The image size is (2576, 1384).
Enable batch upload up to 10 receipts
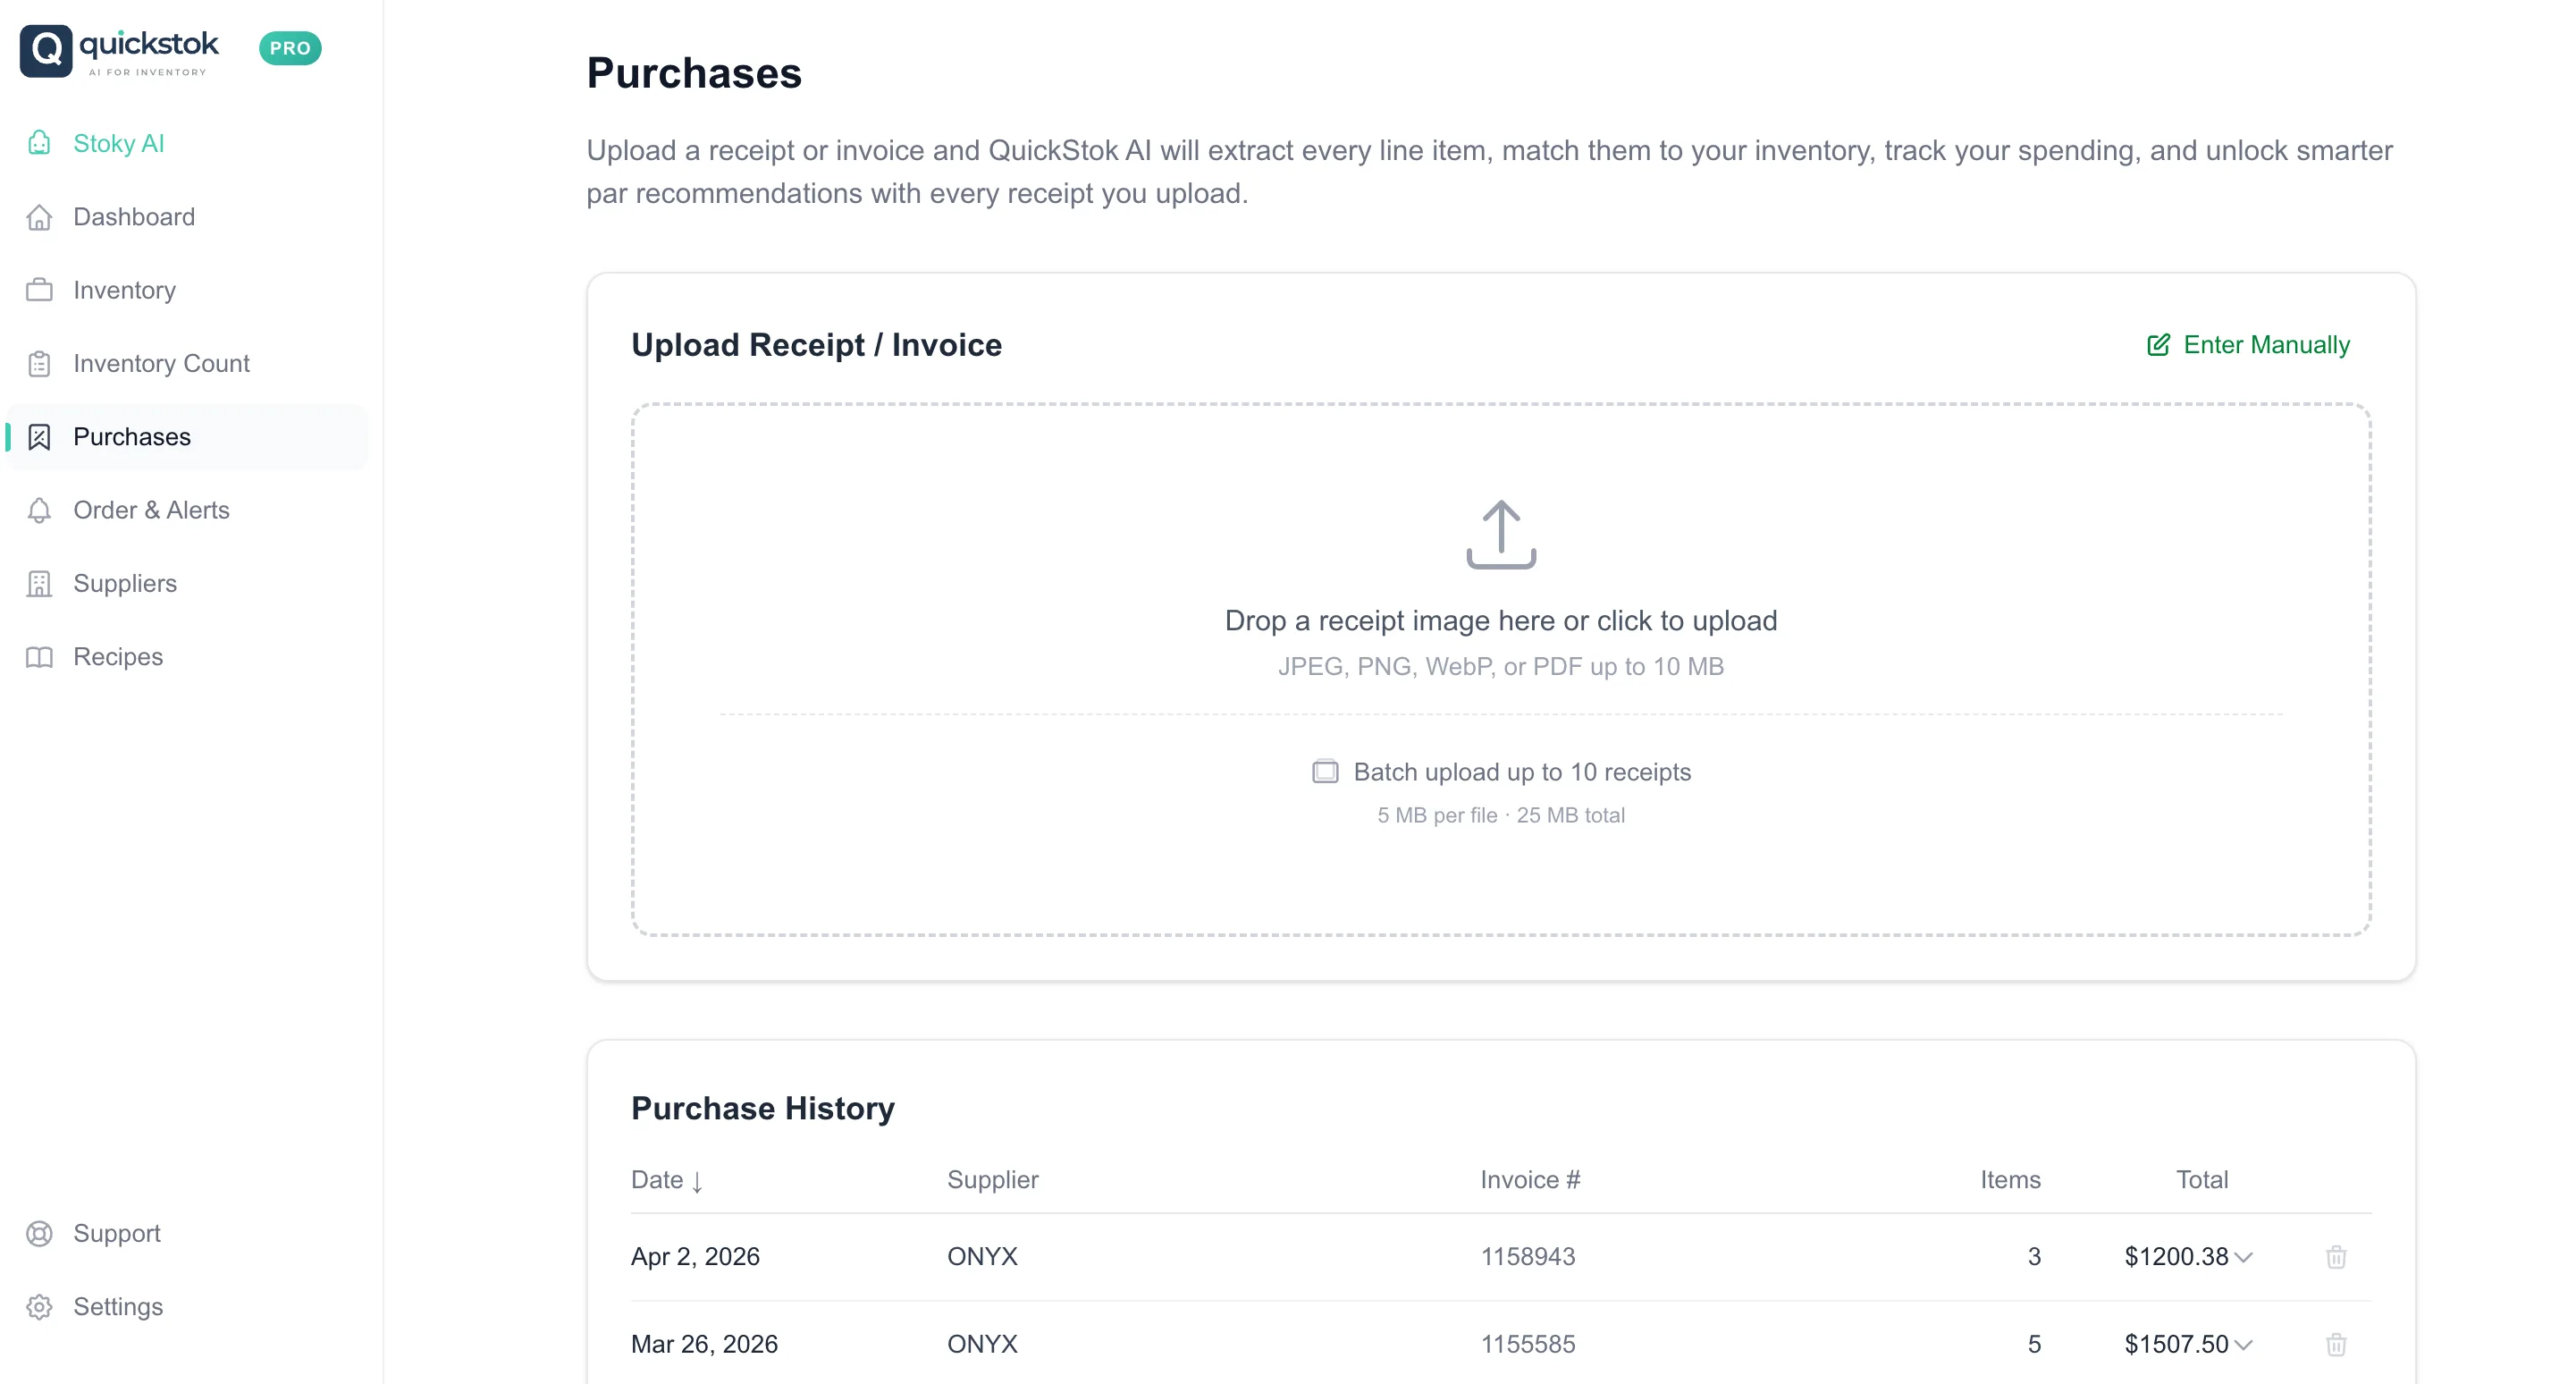[1324, 771]
